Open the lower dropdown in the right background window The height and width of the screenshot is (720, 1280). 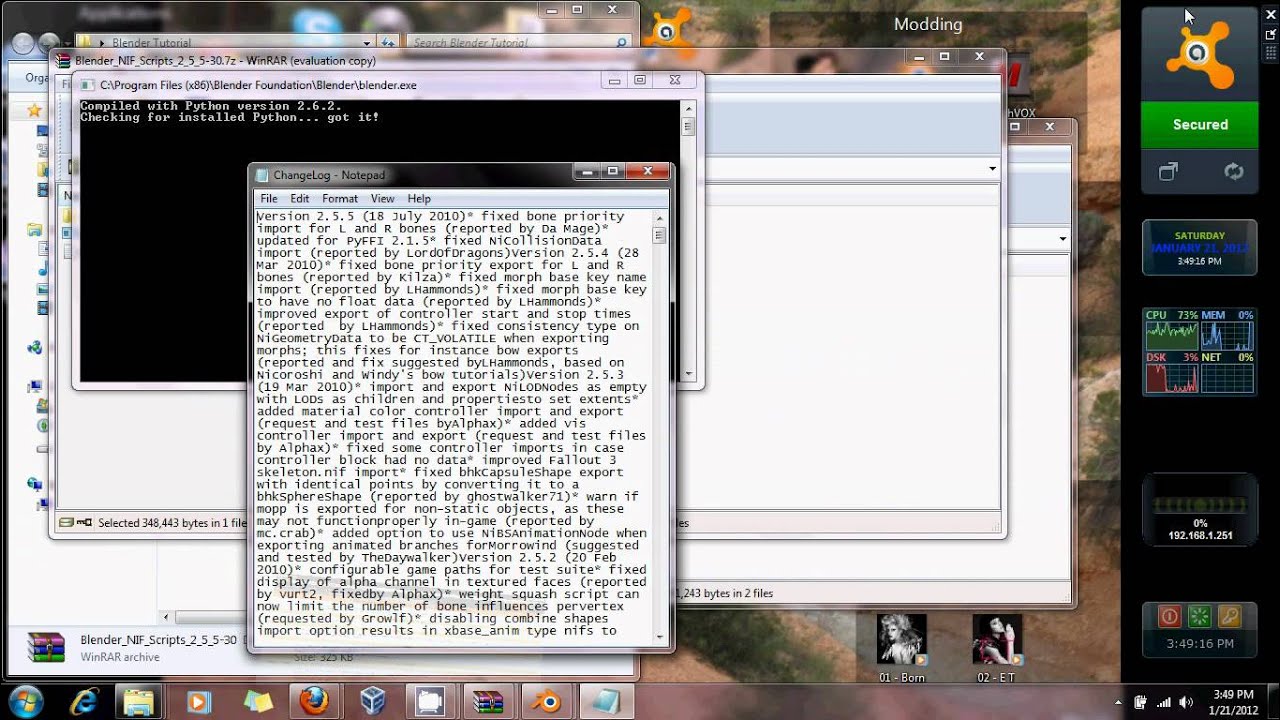[1063, 238]
